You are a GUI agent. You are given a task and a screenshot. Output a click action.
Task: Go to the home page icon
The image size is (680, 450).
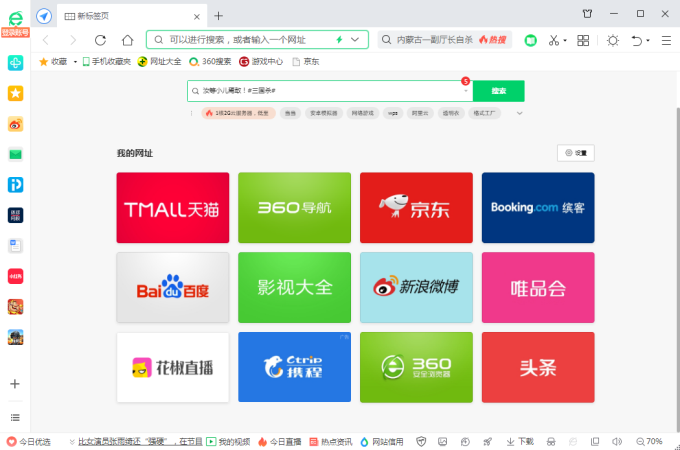pos(128,40)
